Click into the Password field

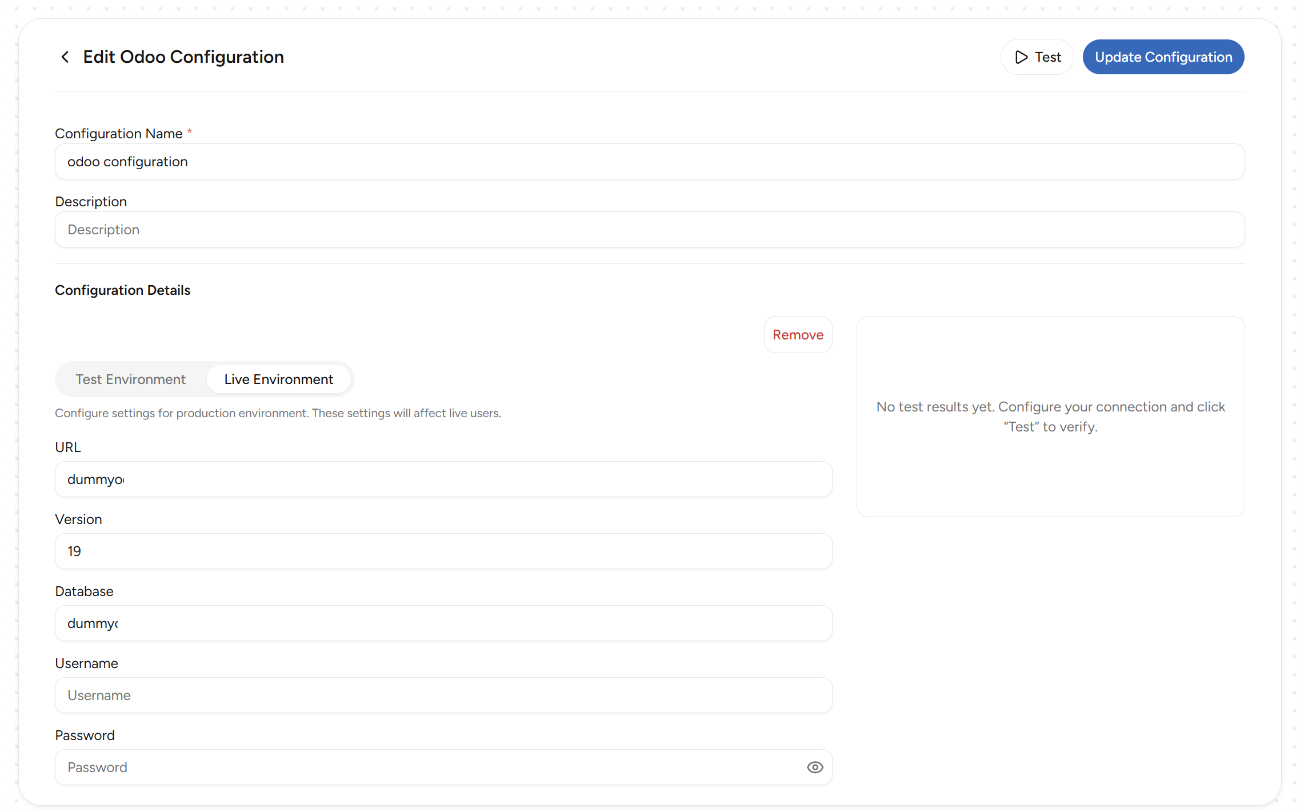[444, 768]
